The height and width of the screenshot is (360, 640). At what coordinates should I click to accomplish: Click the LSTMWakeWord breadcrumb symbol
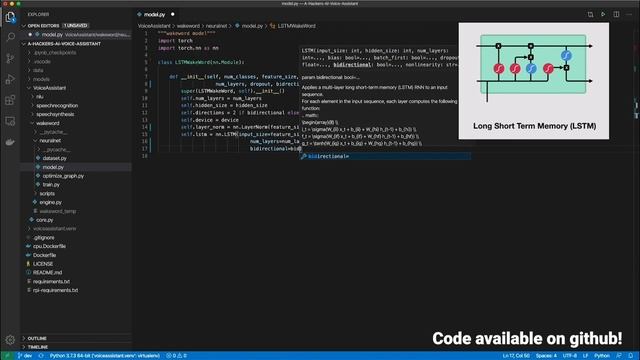click(x=296, y=26)
